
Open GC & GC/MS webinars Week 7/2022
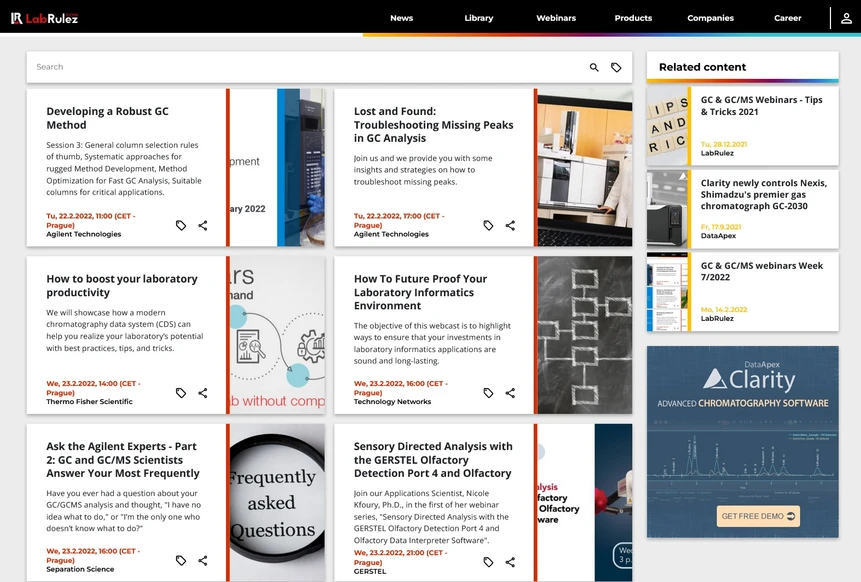762,271
